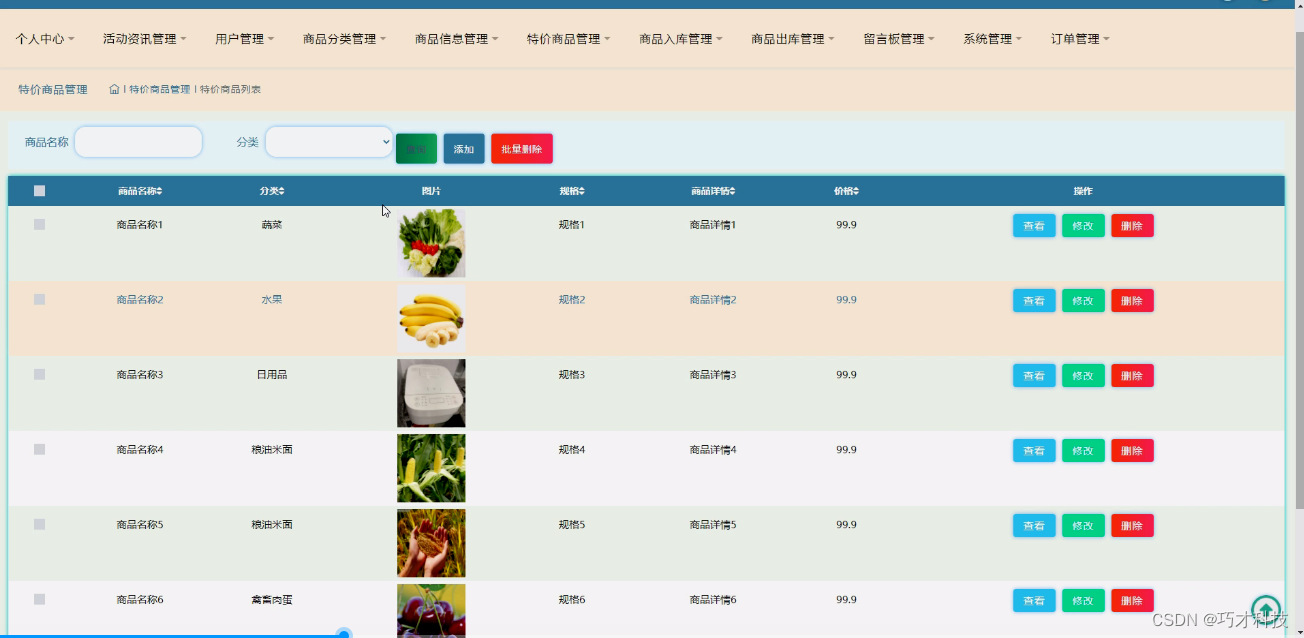Image resolution: width=1304 pixels, height=638 pixels.
Task: Expand the 订单管理 navigation dropdown
Action: point(1079,38)
